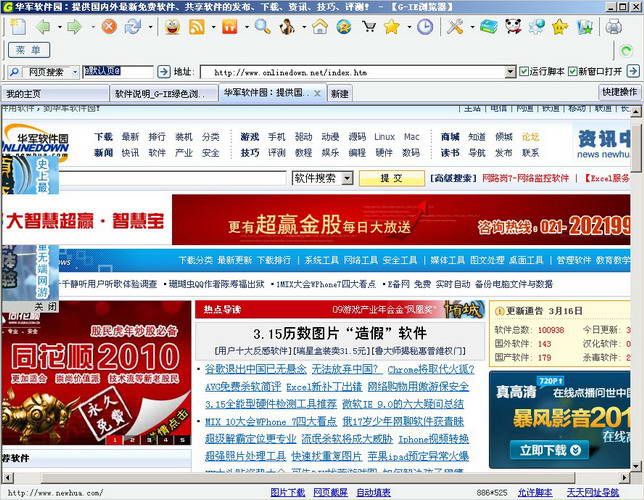Viewport: 644px width, 500px height.
Task: Open the 网页搜索 search type dropdown
Action: (75, 72)
